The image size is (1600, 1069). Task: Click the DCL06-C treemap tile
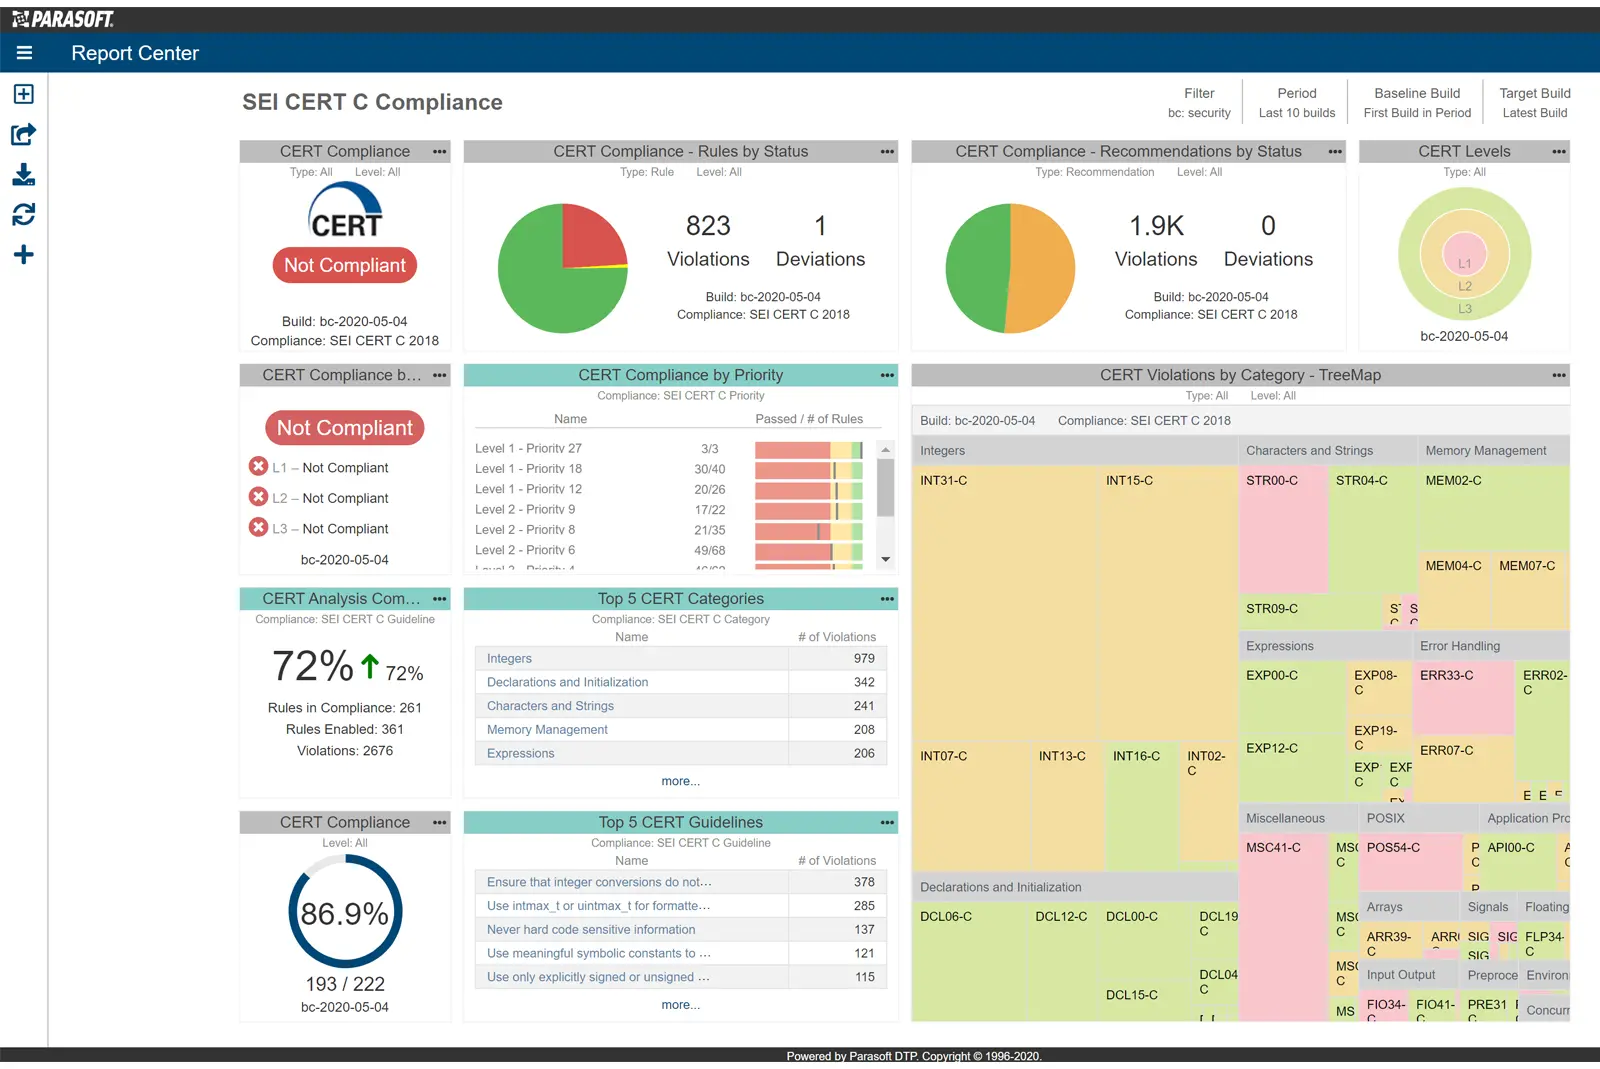coord(970,960)
